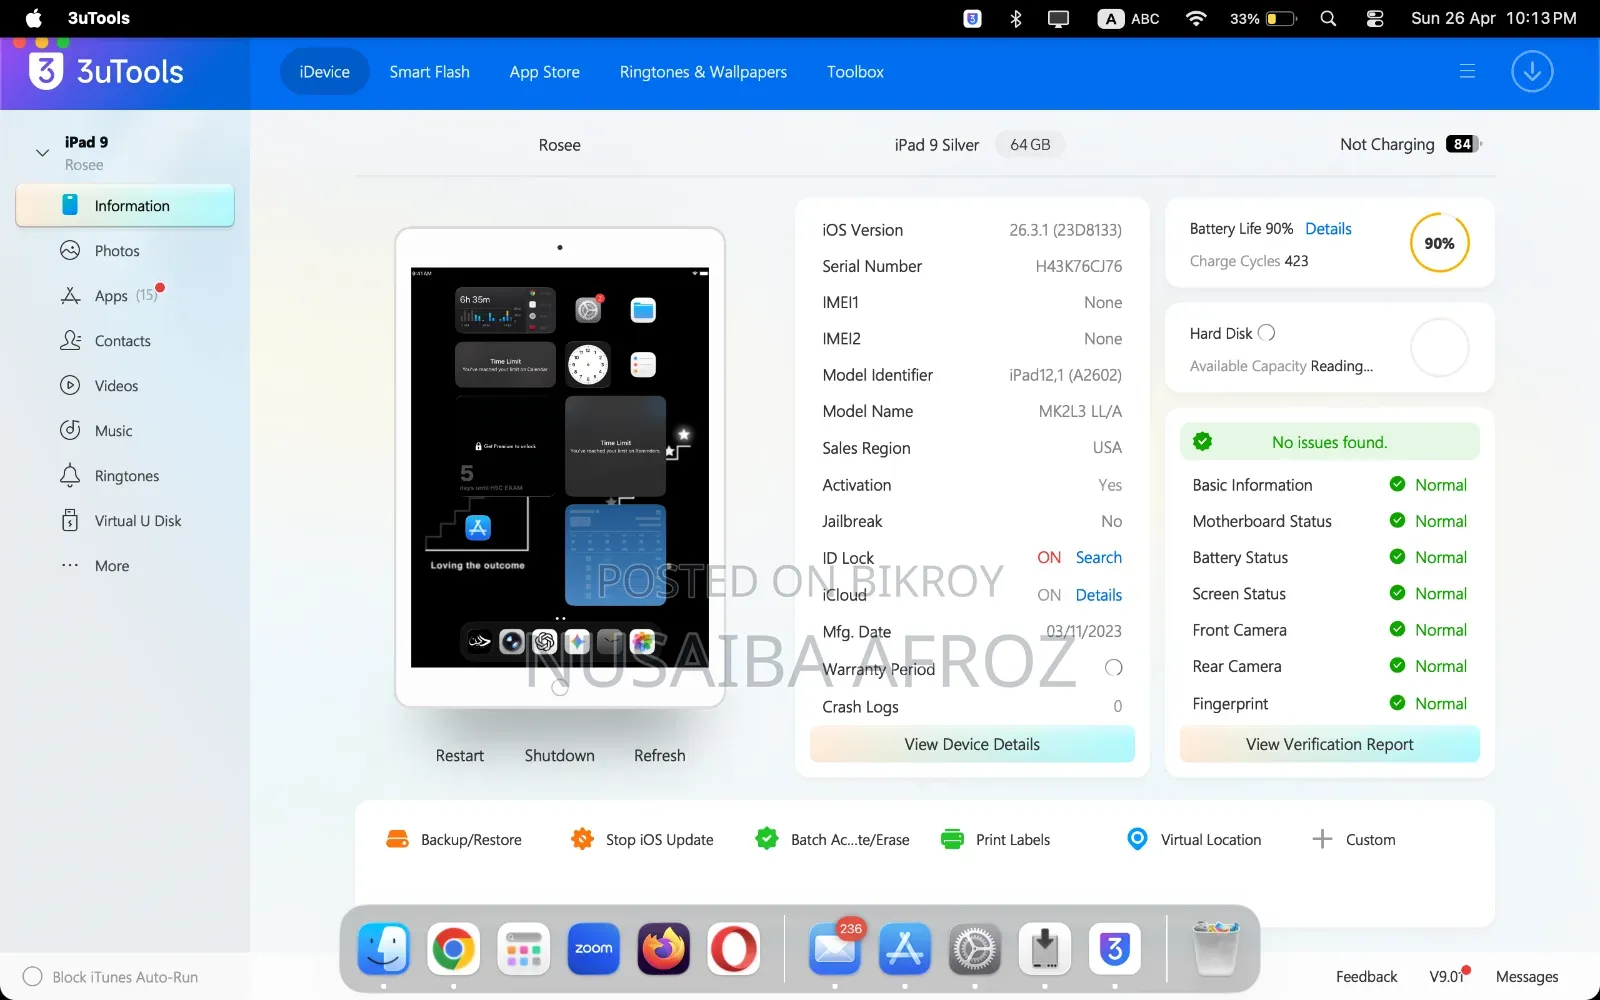
Task: Open Ringtones in the sidebar
Action: 126,476
